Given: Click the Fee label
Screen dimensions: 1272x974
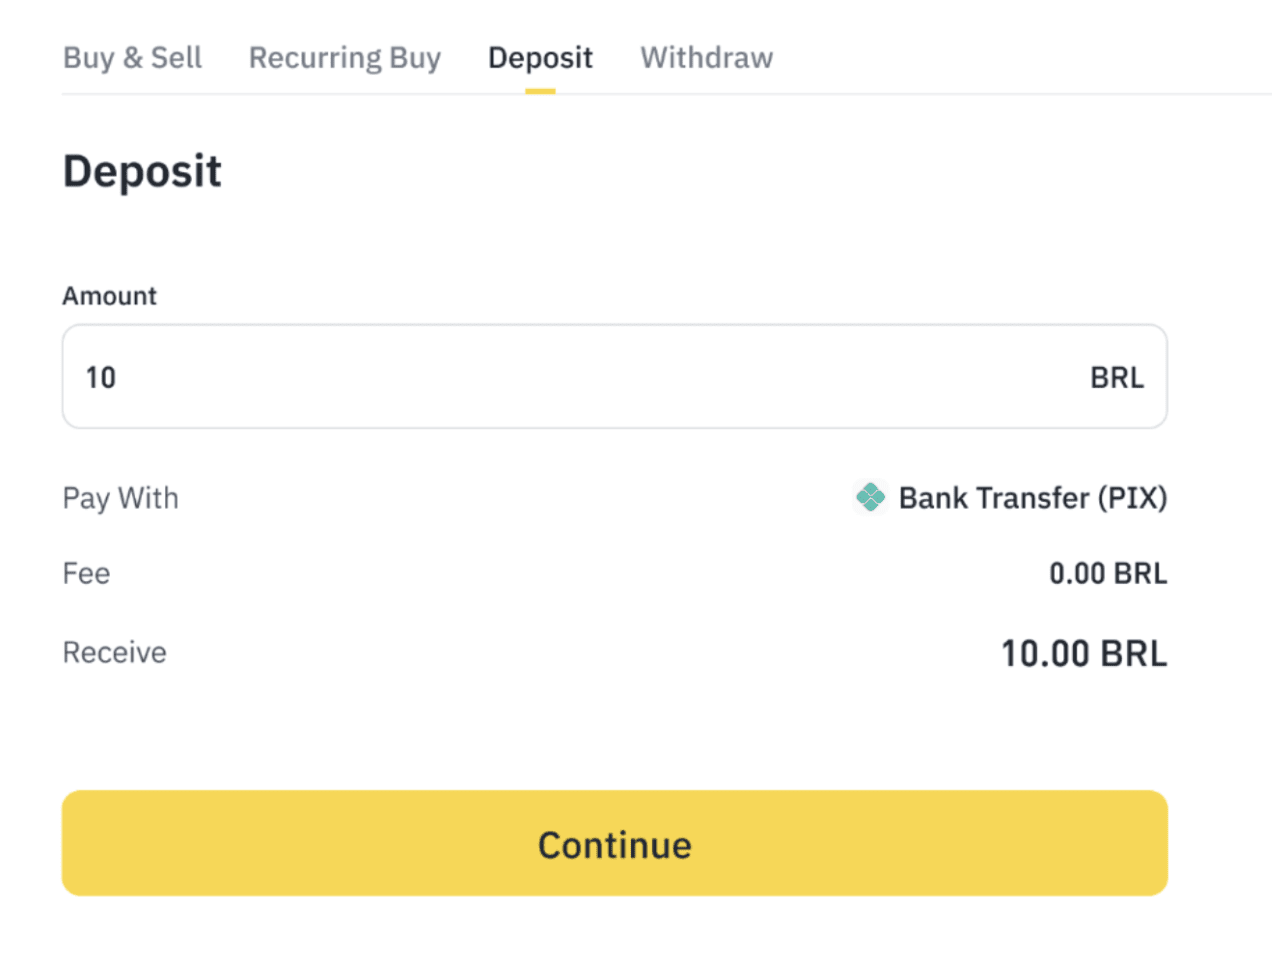Looking at the screenshot, I should point(86,574).
